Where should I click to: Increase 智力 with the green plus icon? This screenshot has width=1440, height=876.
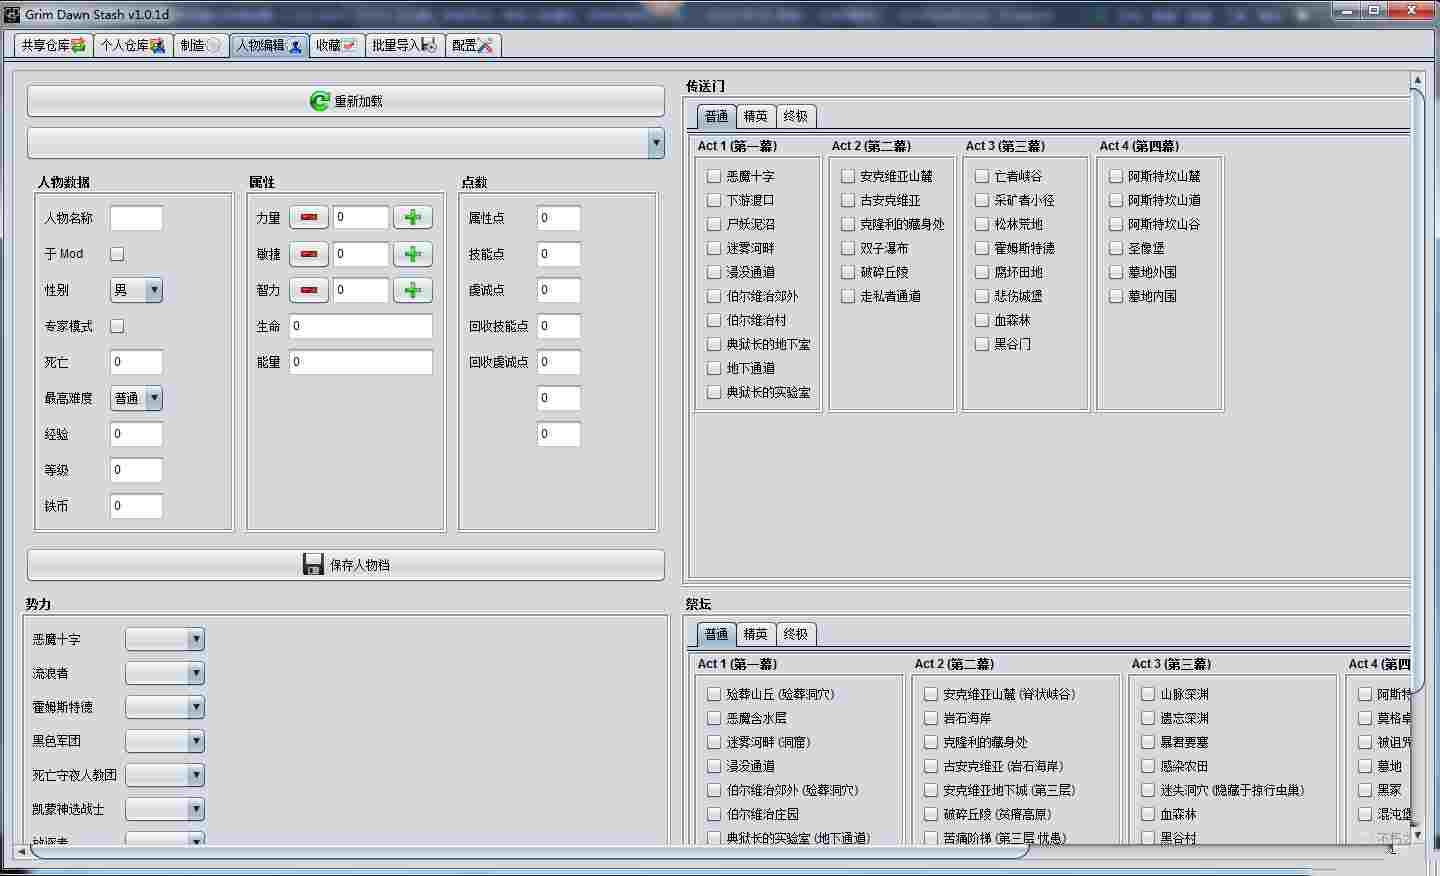[413, 290]
